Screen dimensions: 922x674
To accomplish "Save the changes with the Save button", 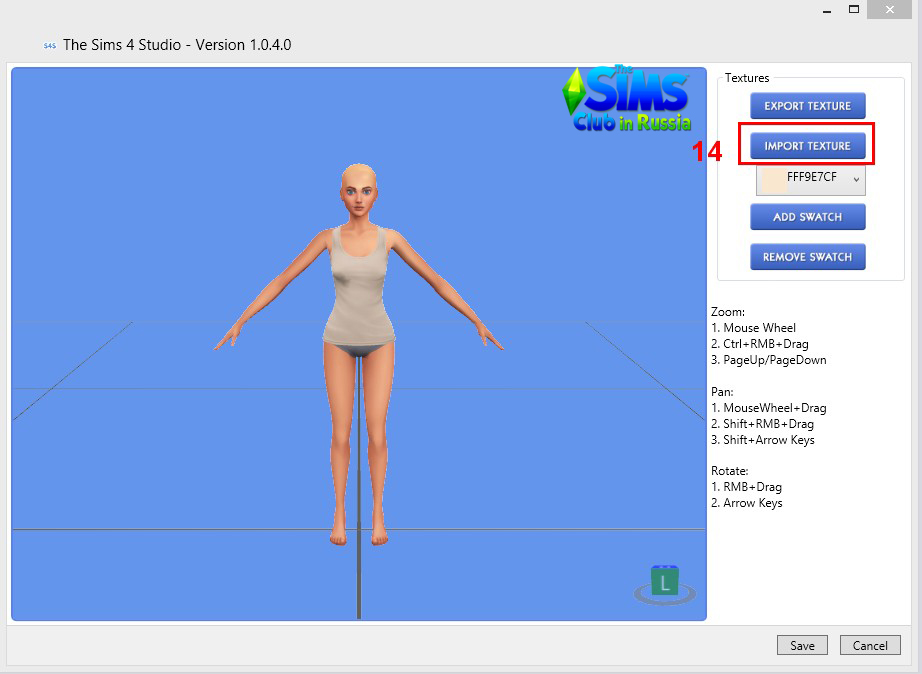I will tap(802, 646).
